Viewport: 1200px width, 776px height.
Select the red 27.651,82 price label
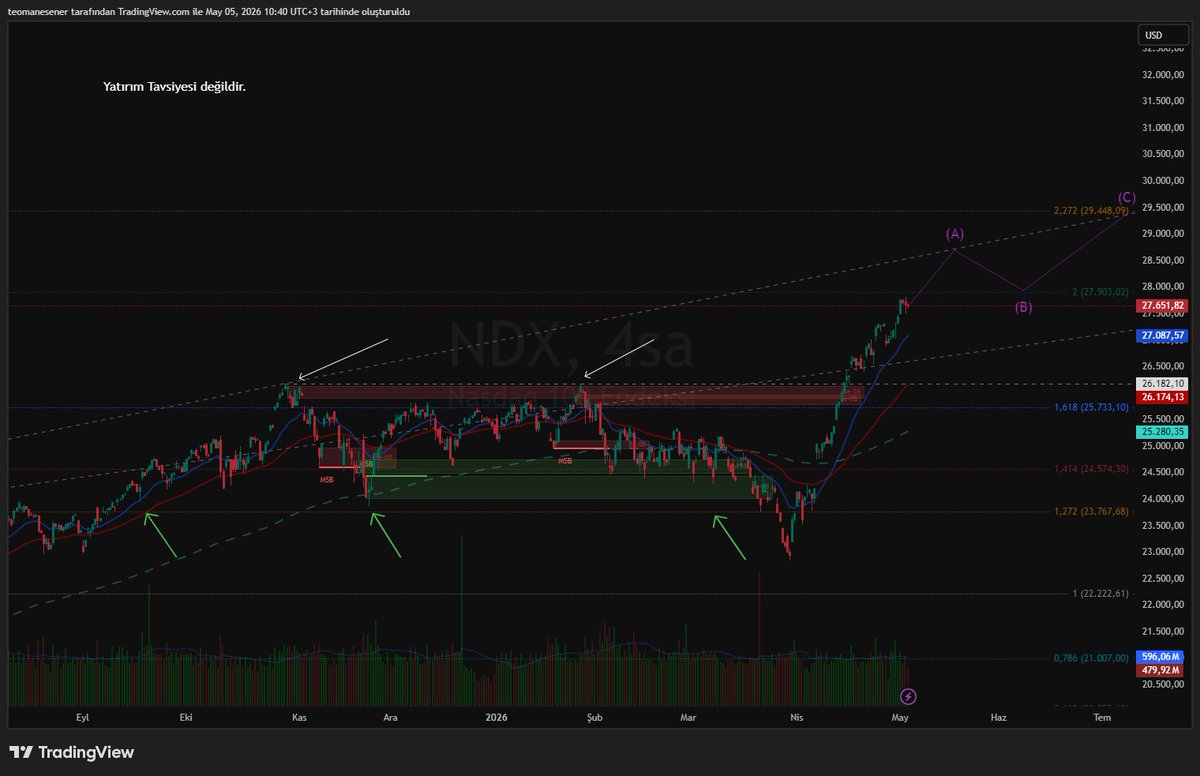[1162, 305]
